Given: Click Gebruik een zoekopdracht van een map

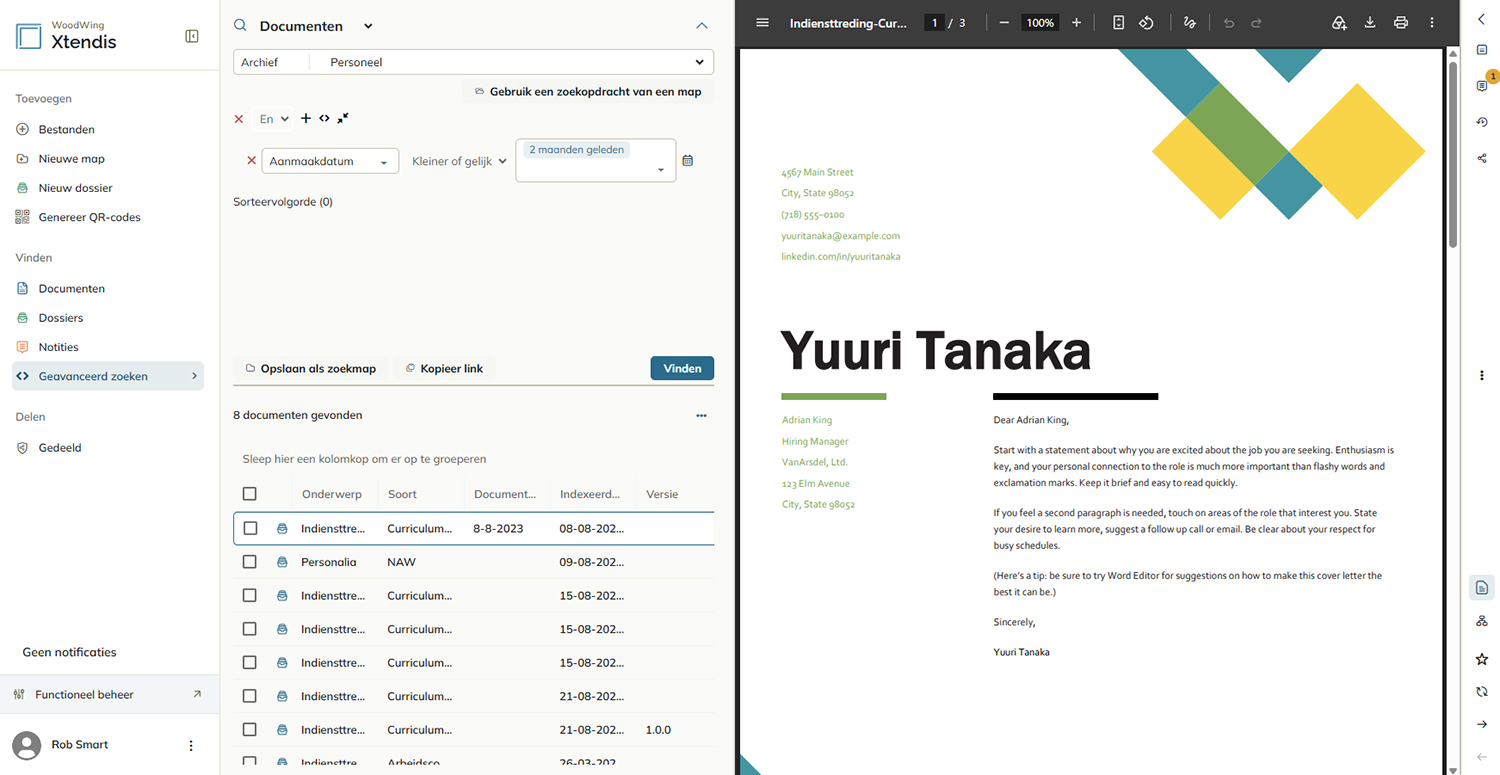Looking at the screenshot, I should tap(588, 92).
